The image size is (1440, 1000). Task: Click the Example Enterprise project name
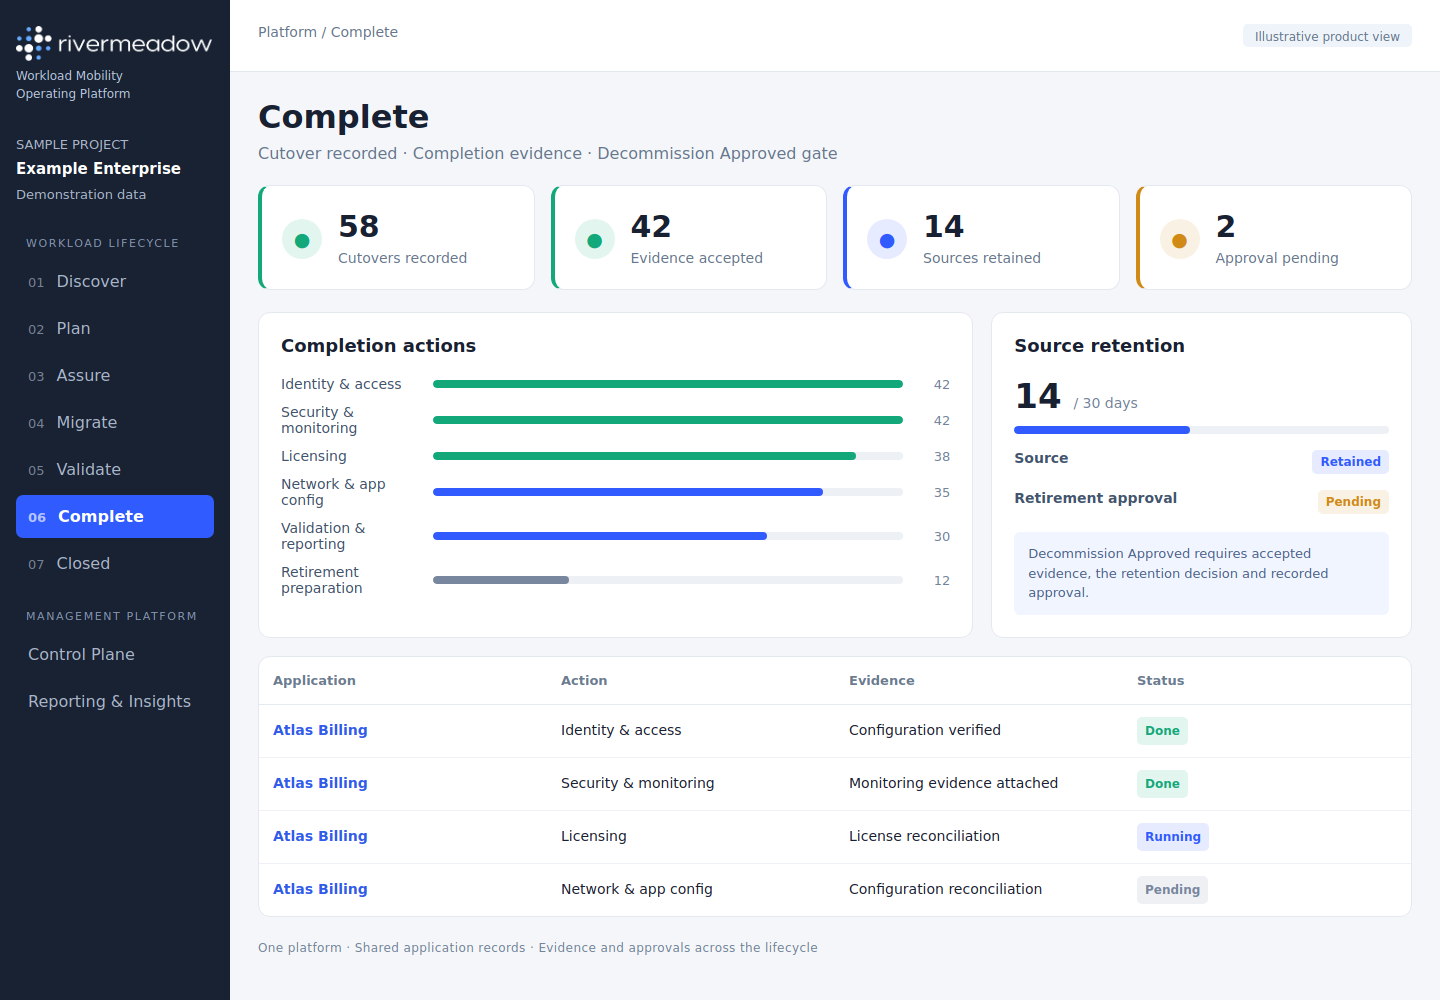point(98,168)
